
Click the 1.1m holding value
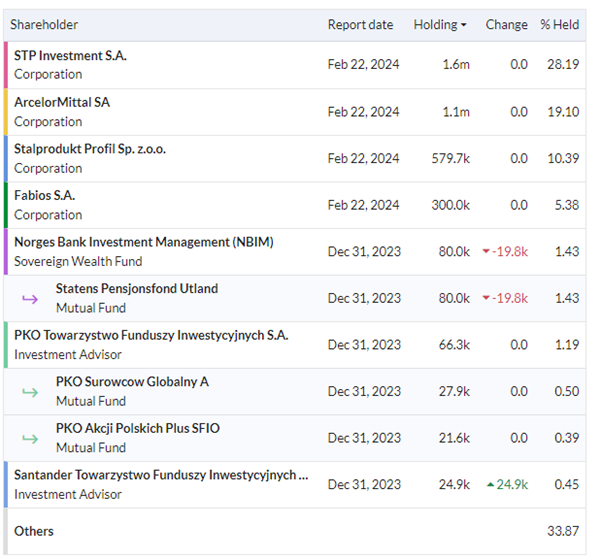pos(456,112)
